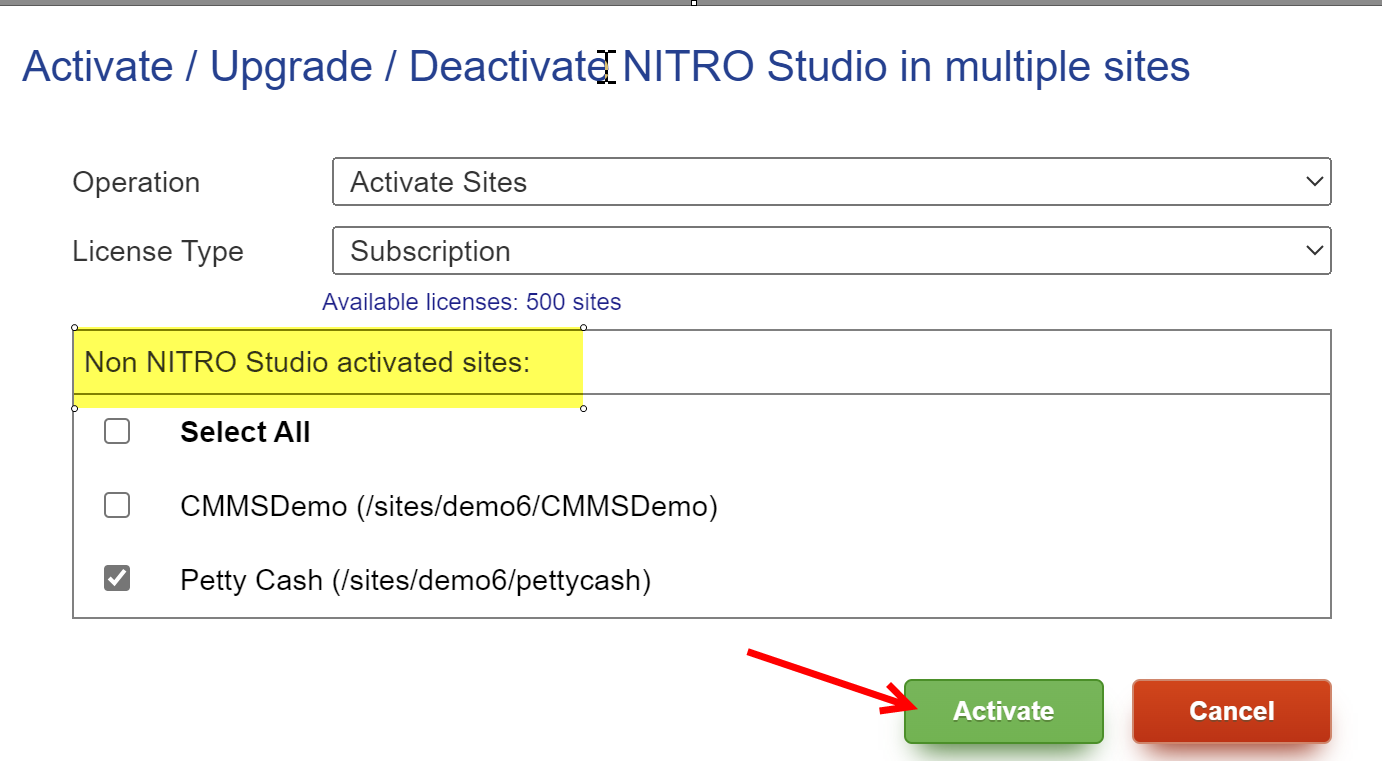Toggle the Select All checkbox
The image size is (1382, 761).
click(117, 431)
